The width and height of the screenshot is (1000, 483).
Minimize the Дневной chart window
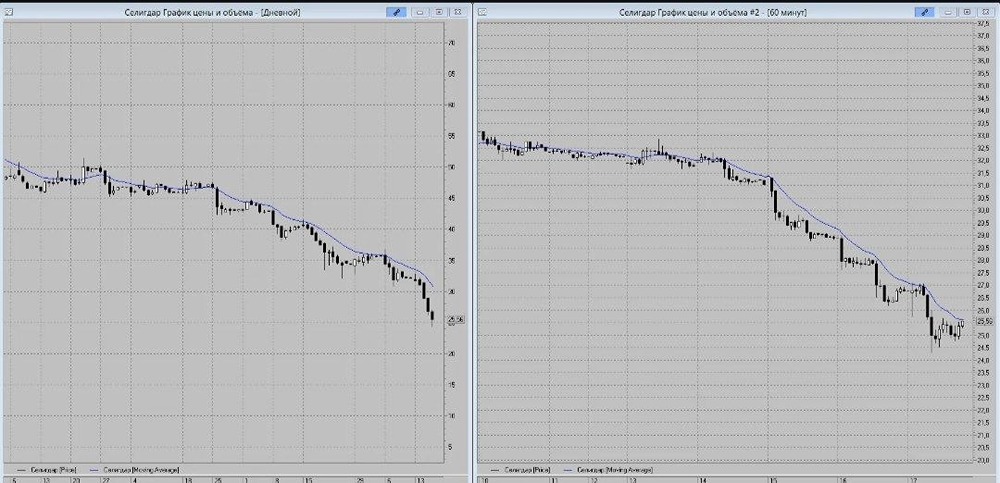(x=420, y=12)
